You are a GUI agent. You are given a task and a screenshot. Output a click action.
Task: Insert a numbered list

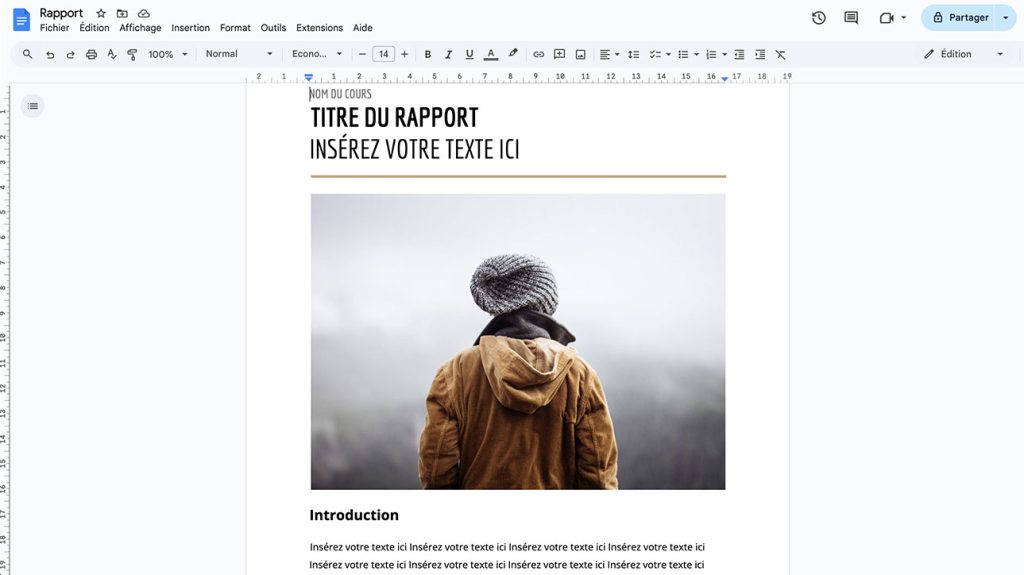click(x=711, y=54)
